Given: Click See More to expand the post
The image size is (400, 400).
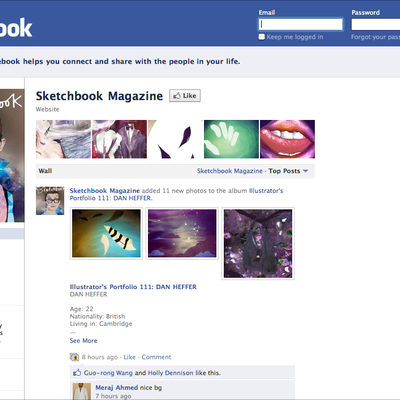Looking at the screenshot, I should click(x=83, y=341).
